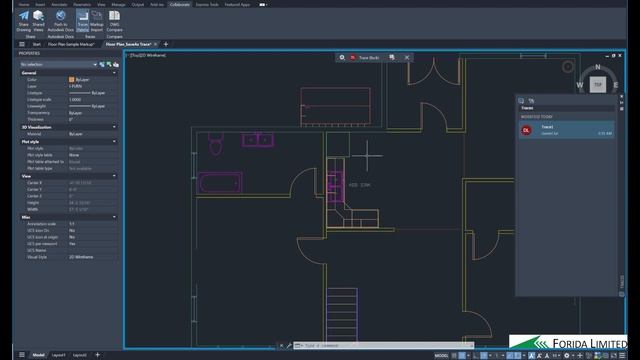Open the layout tabs hamburger menu
Screen dimensions: 640x360
point(22,355)
